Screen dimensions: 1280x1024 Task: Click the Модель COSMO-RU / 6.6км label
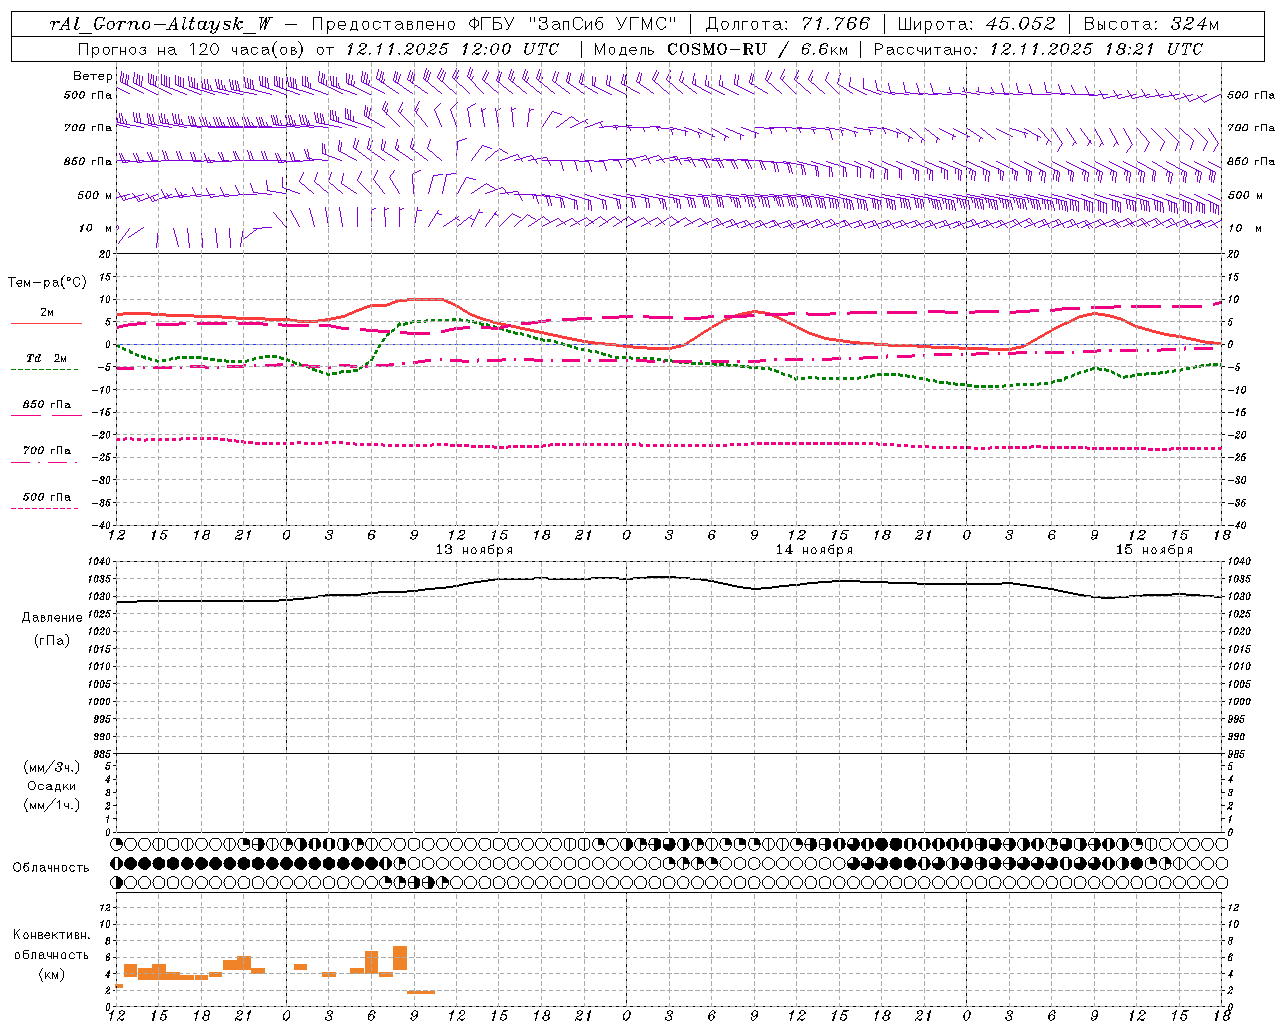click(x=721, y=49)
